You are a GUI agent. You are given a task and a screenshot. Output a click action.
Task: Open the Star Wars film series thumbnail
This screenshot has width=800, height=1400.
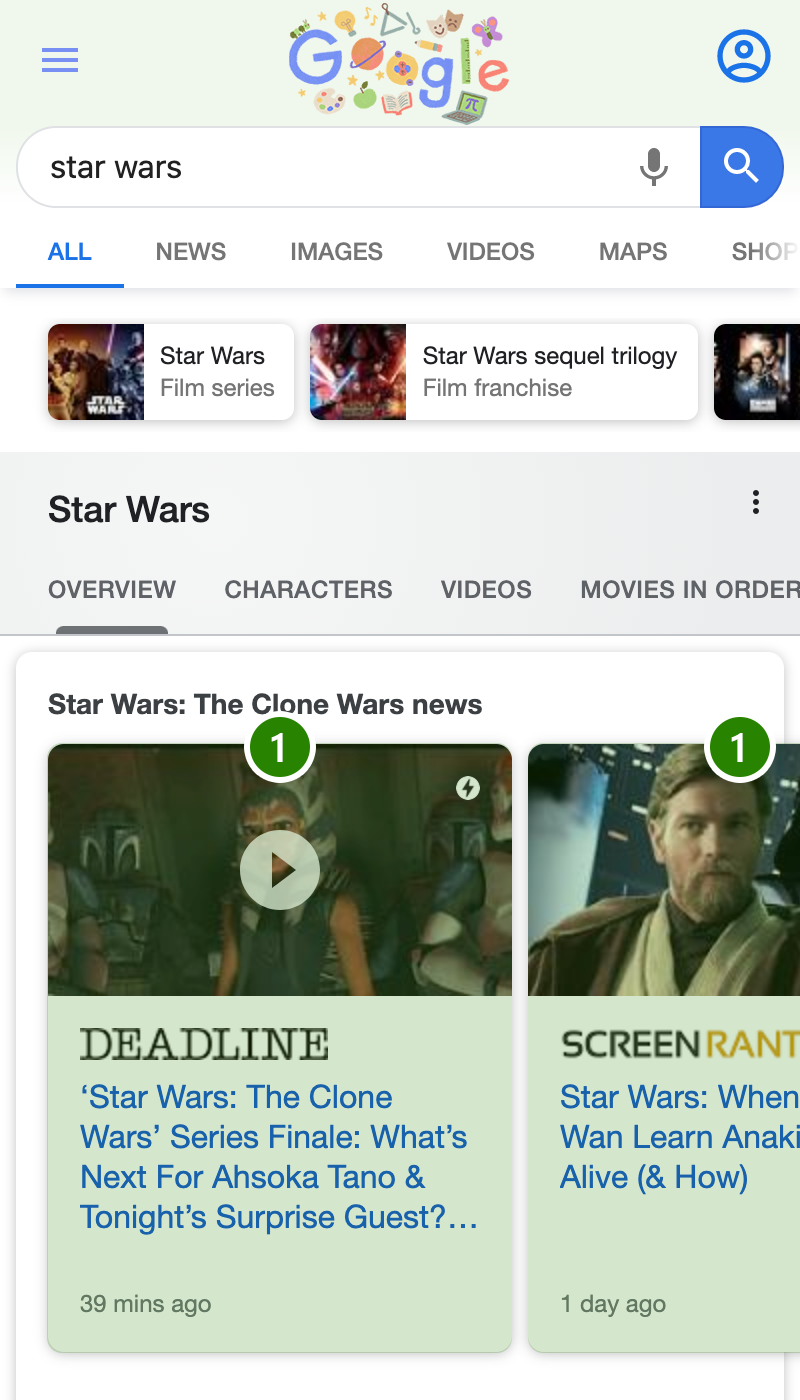96,372
